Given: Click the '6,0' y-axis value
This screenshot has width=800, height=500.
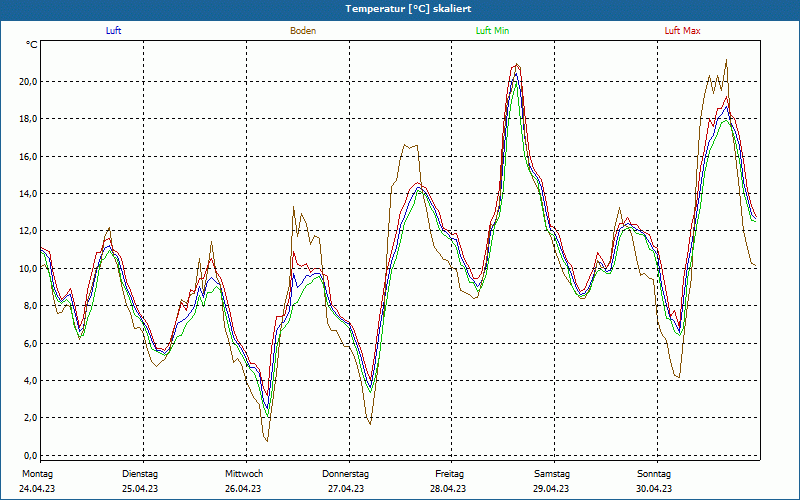Looking at the screenshot, I should (30, 343).
